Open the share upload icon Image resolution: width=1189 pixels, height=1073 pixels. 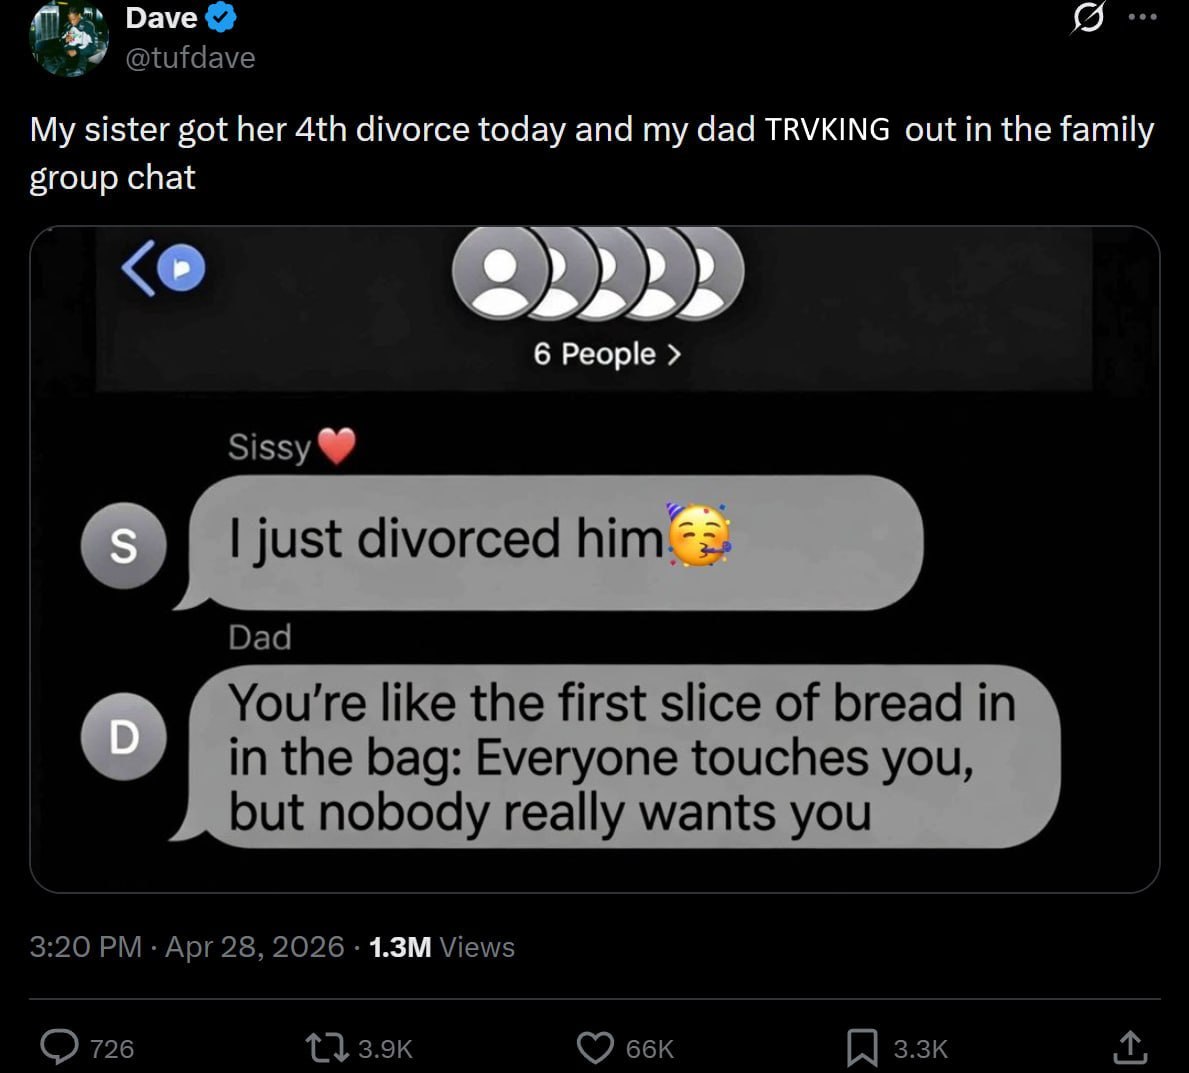(x=1129, y=1047)
